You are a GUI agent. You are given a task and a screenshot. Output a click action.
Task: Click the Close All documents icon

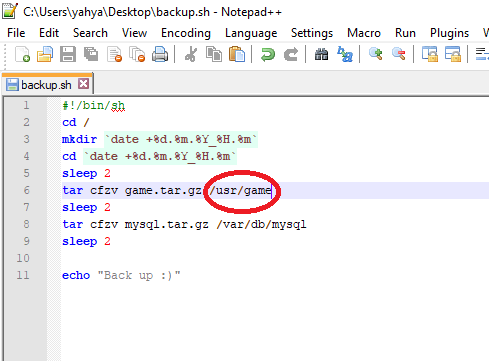[137, 54]
